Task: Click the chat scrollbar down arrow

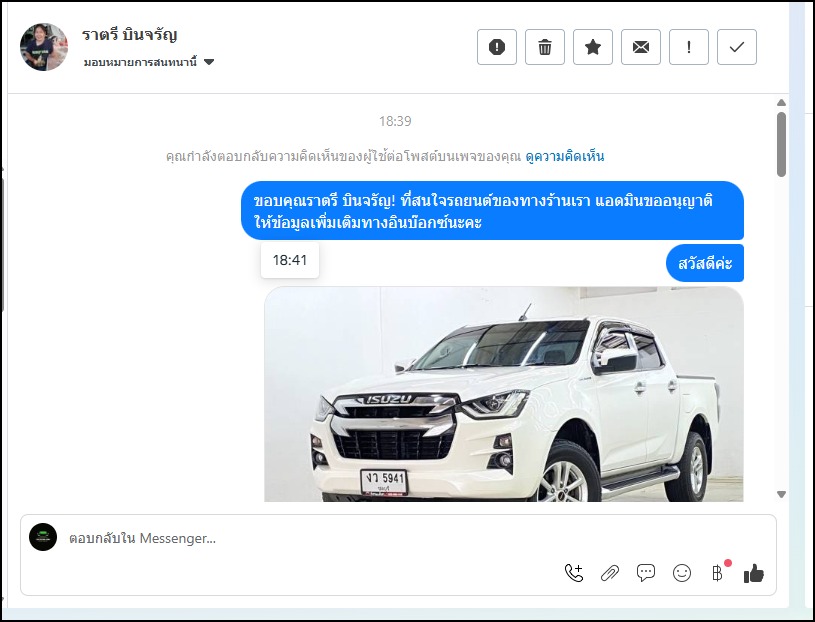Action: click(x=781, y=494)
